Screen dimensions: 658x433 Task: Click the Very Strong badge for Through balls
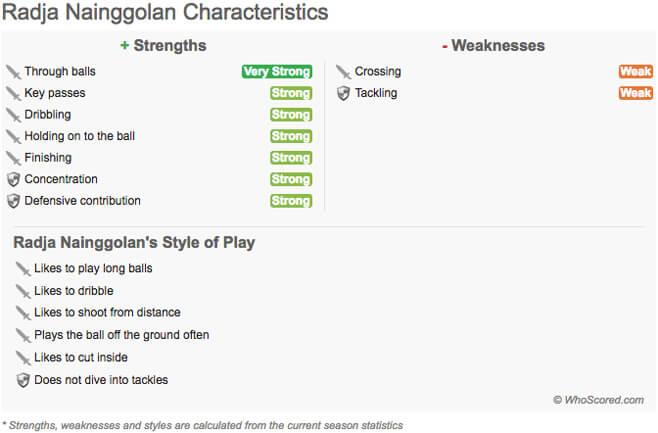coord(276,72)
